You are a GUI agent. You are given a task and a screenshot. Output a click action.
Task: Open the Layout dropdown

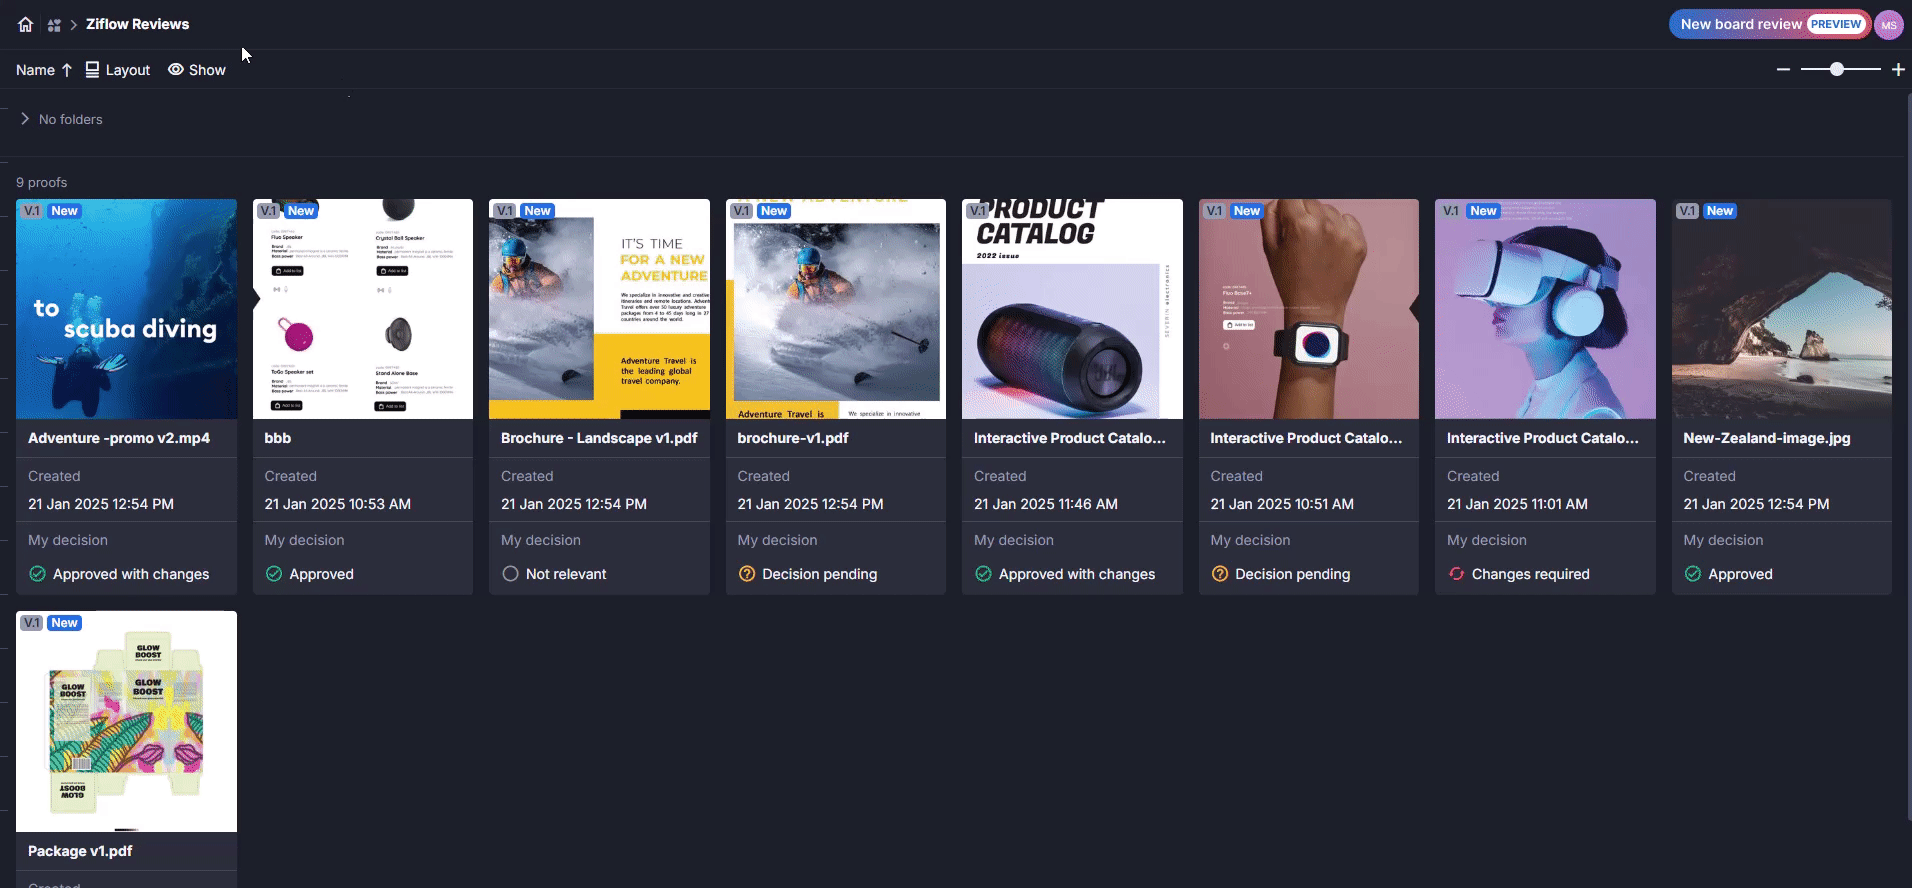tap(118, 70)
